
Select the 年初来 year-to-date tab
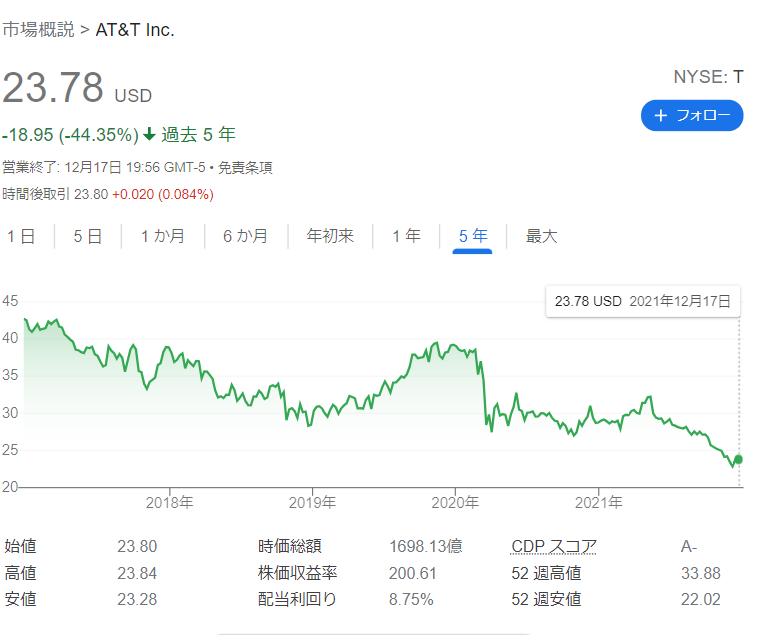click(x=330, y=236)
